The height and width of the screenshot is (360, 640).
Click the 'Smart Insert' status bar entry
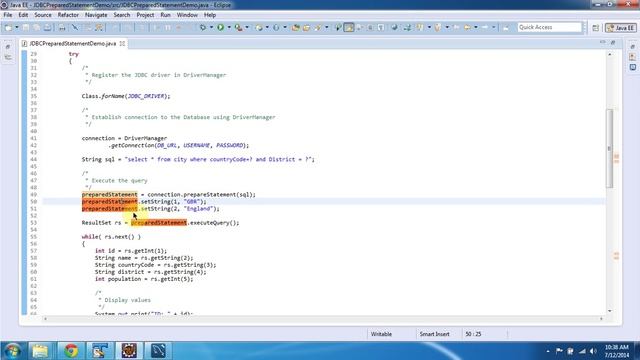click(434, 334)
